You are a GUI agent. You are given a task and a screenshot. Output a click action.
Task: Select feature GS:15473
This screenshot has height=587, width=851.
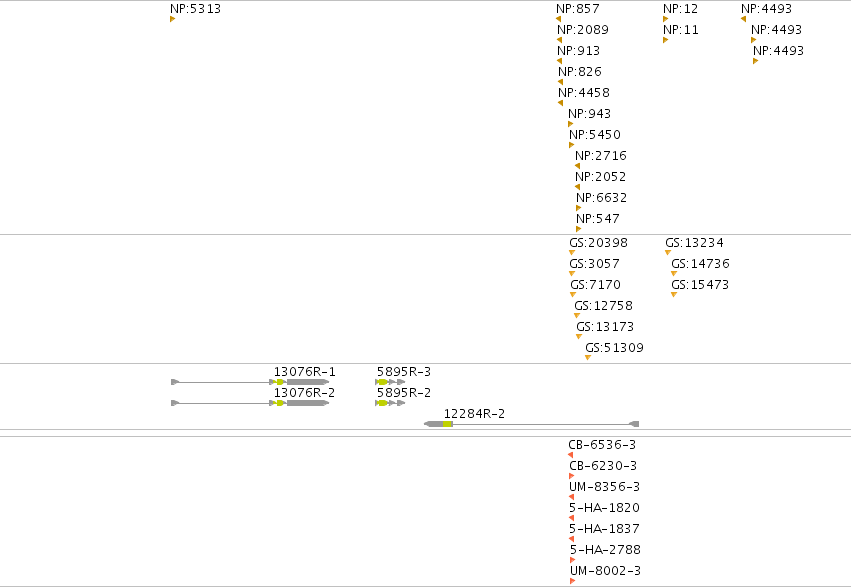tap(700, 285)
